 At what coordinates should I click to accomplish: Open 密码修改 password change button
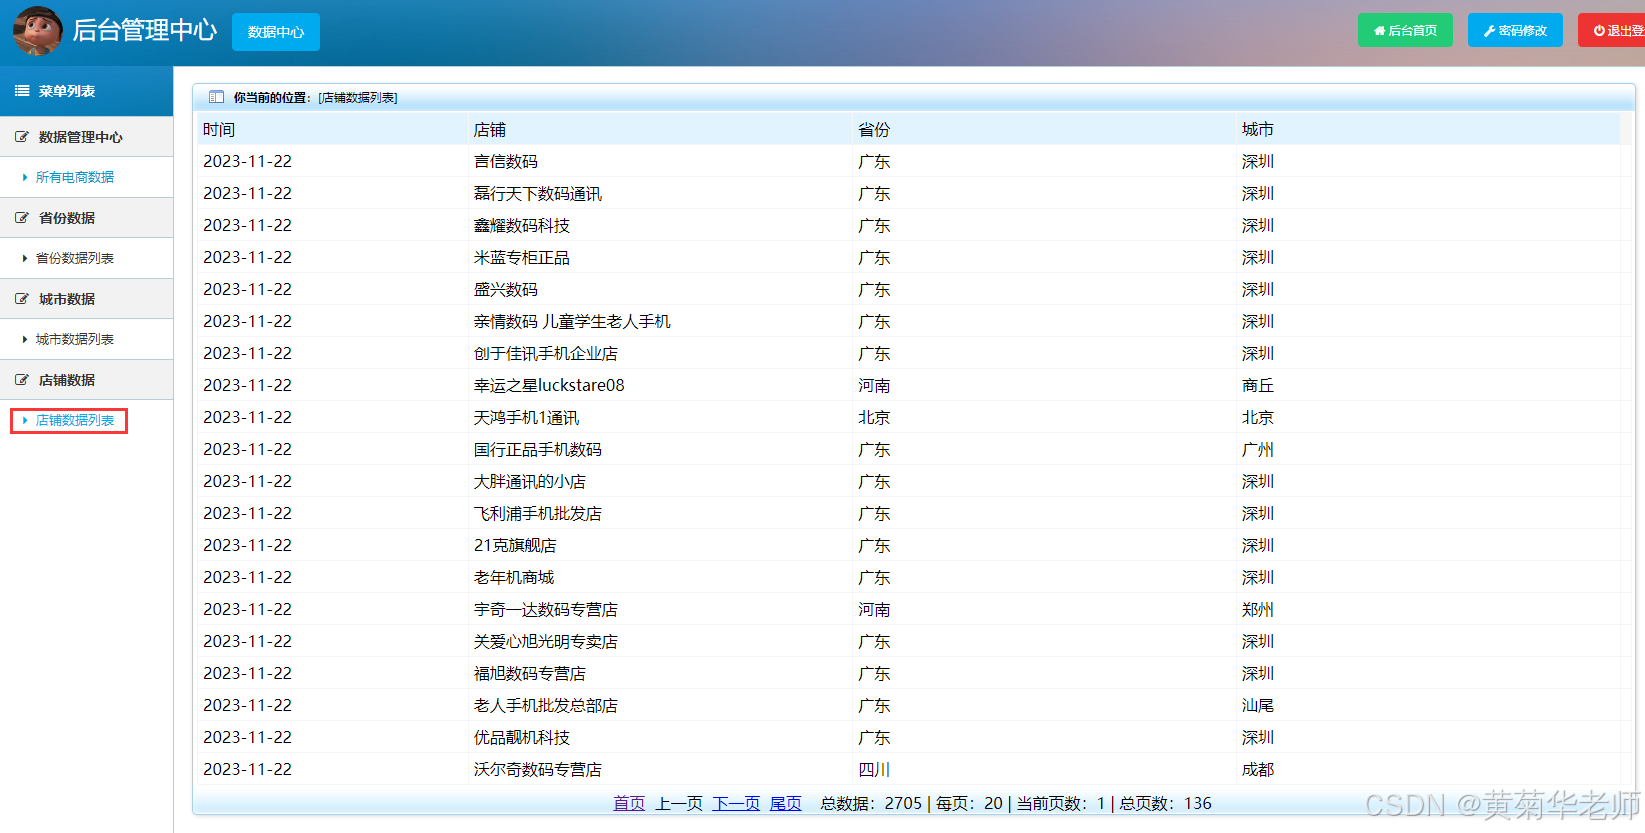1515,30
